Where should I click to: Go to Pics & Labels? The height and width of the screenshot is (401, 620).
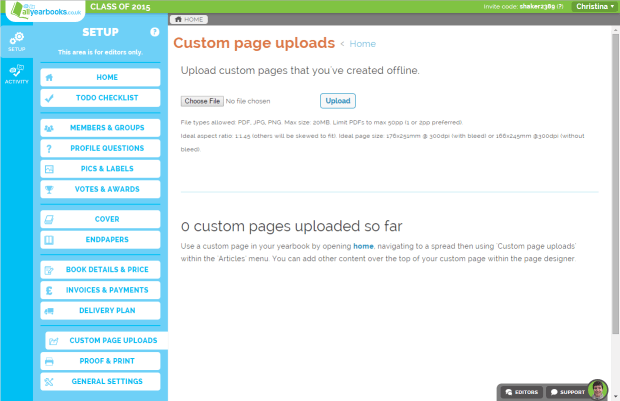point(100,169)
